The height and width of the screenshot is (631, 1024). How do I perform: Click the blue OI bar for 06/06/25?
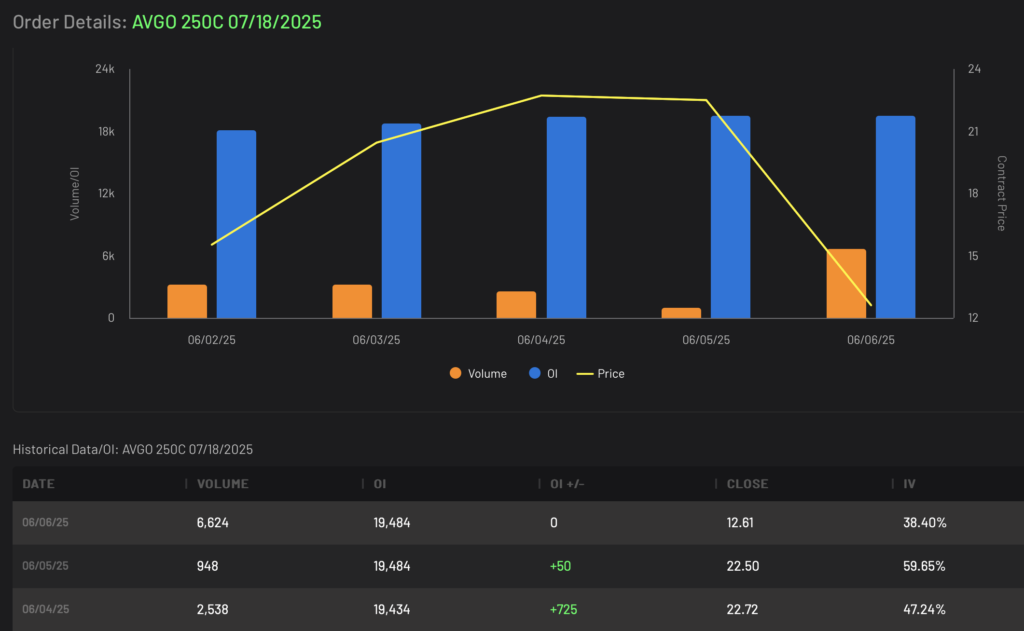[895, 217]
